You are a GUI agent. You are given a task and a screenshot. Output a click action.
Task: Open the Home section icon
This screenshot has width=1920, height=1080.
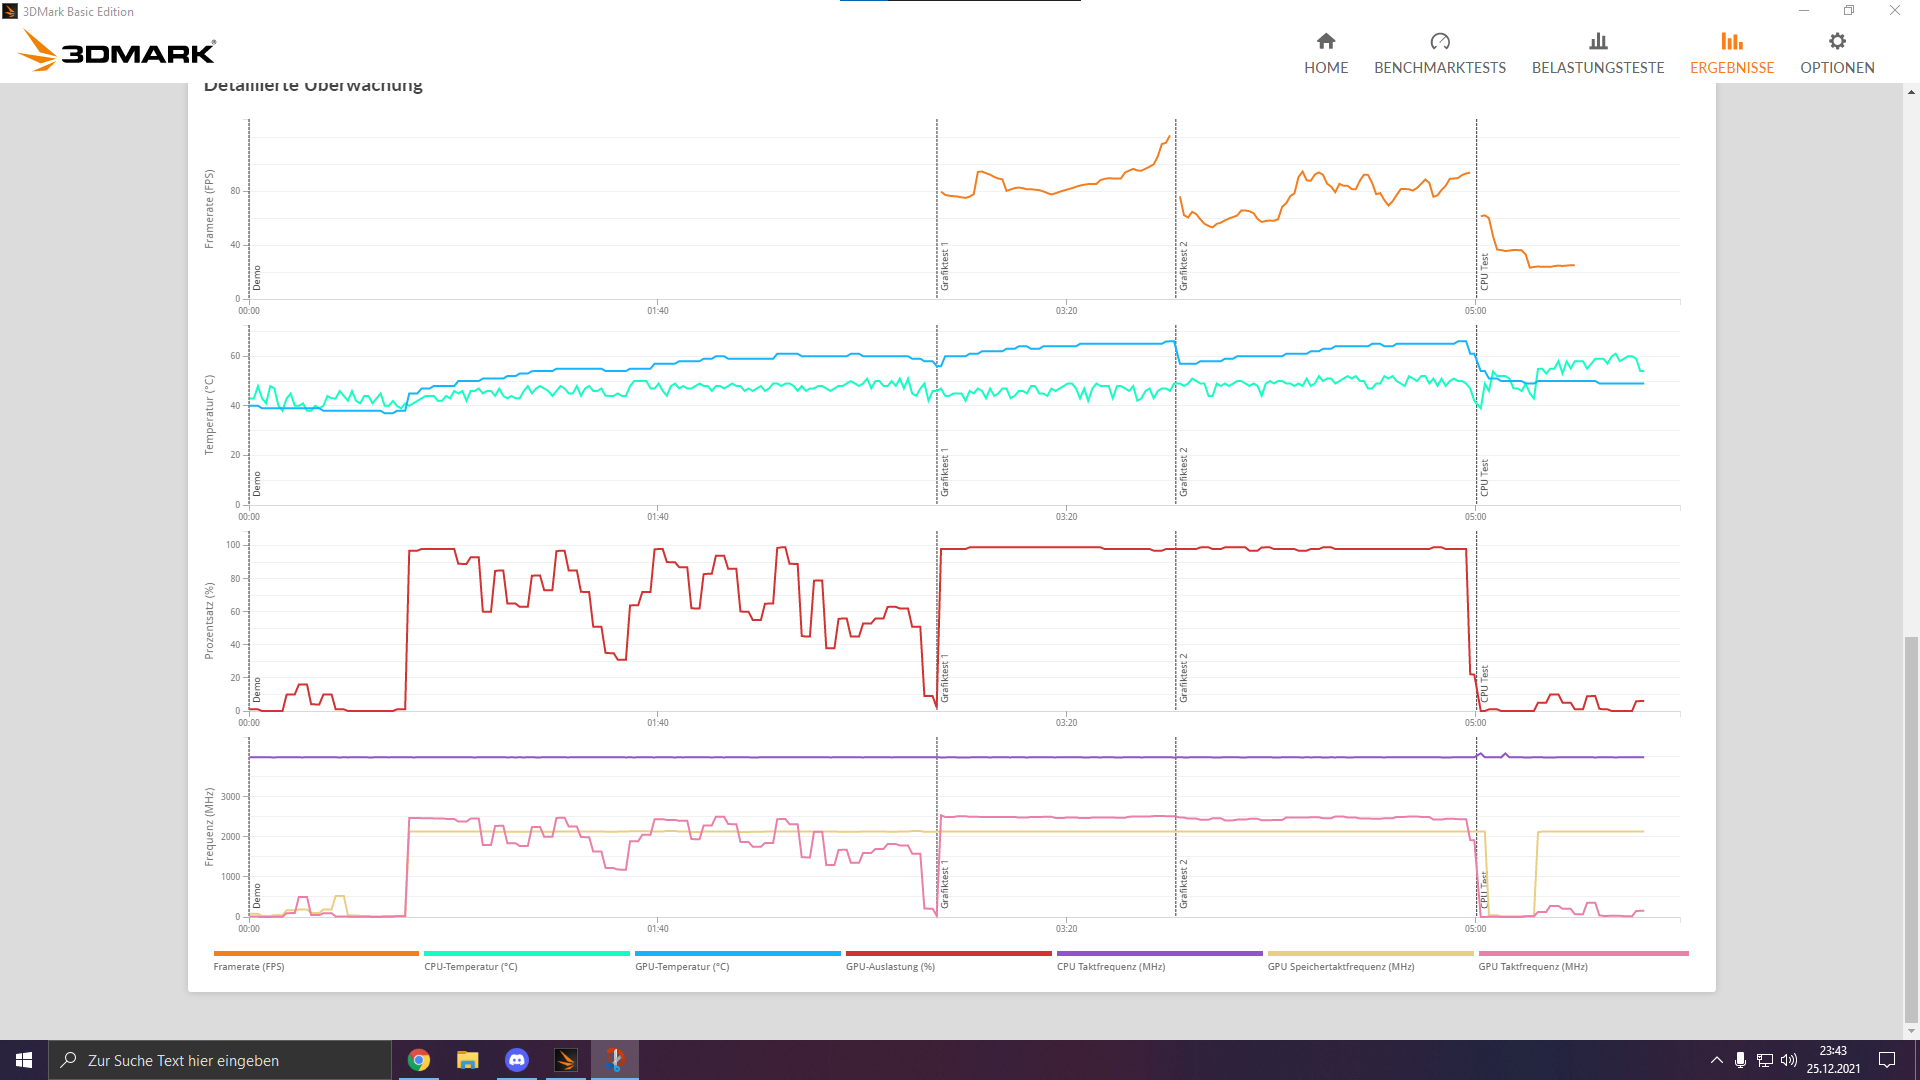pos(1326,41)
